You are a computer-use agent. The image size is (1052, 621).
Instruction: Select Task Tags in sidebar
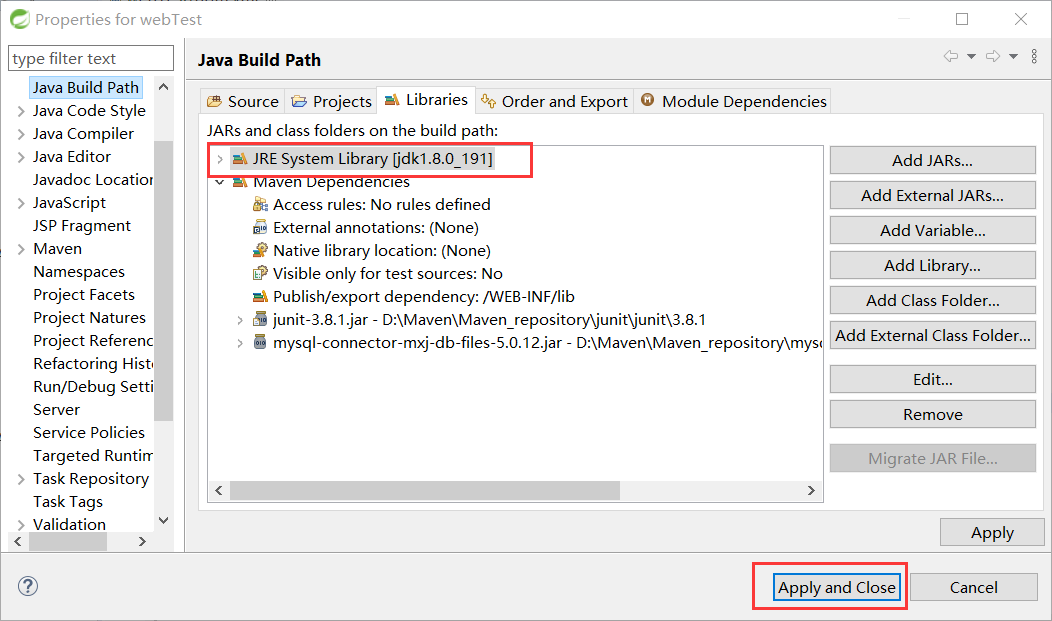pos(68,502)
